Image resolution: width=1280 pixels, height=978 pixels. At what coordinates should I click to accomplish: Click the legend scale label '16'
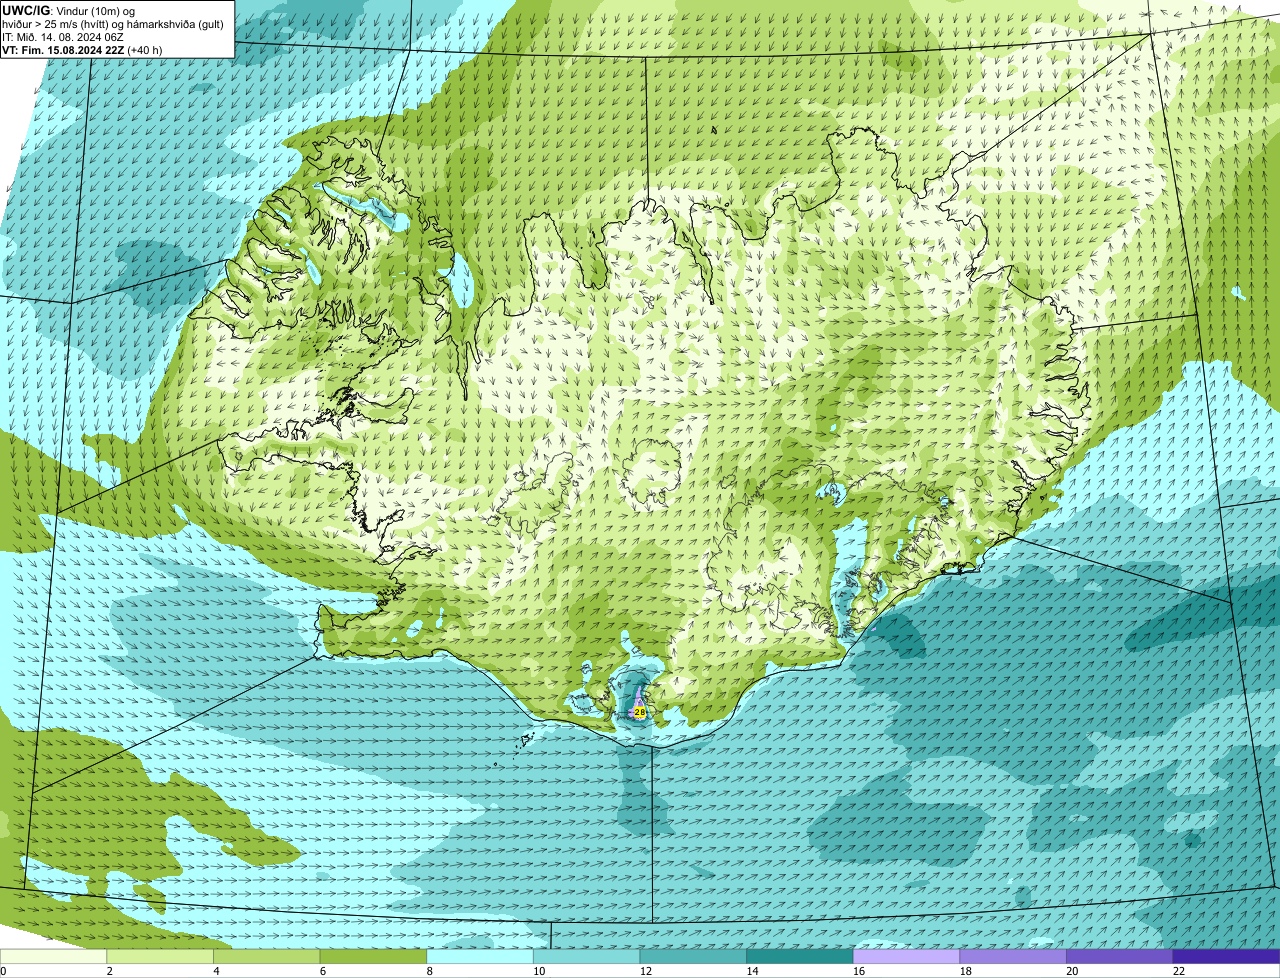point(859,971)
